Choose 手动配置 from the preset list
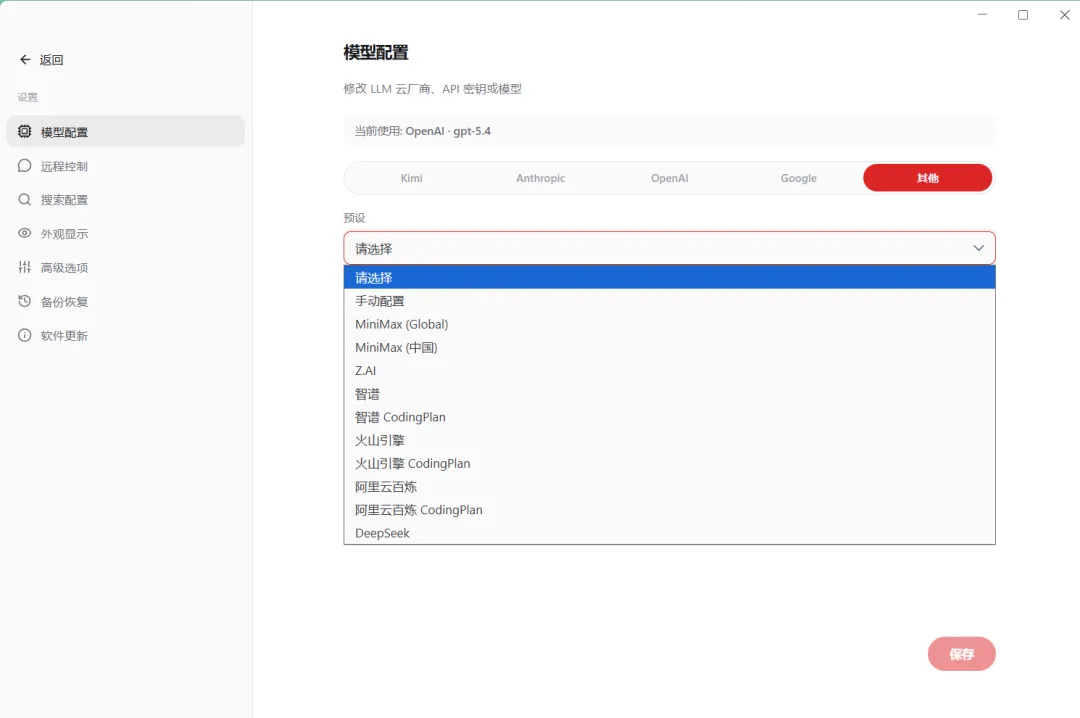1080x718 pixels. click(x=669, y=301)
